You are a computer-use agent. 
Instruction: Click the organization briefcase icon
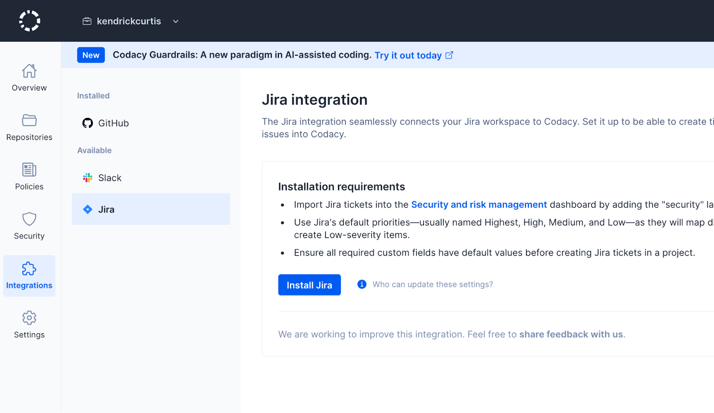(x=87, y=21)
